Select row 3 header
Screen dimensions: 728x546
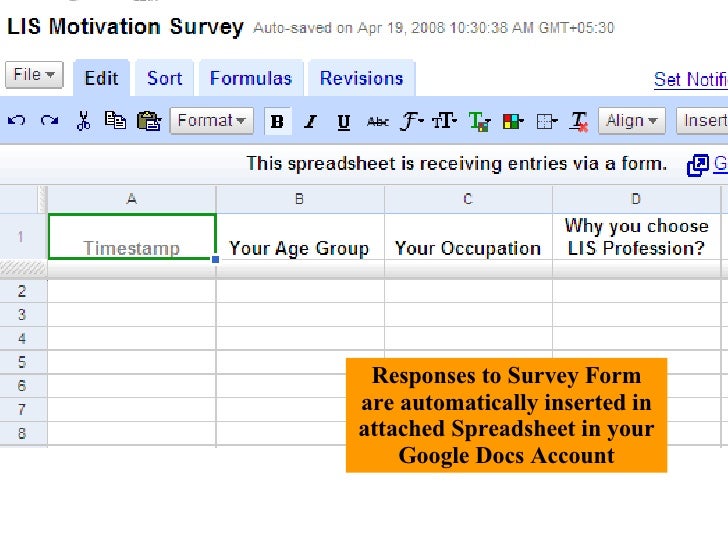(x=22, y=315)
